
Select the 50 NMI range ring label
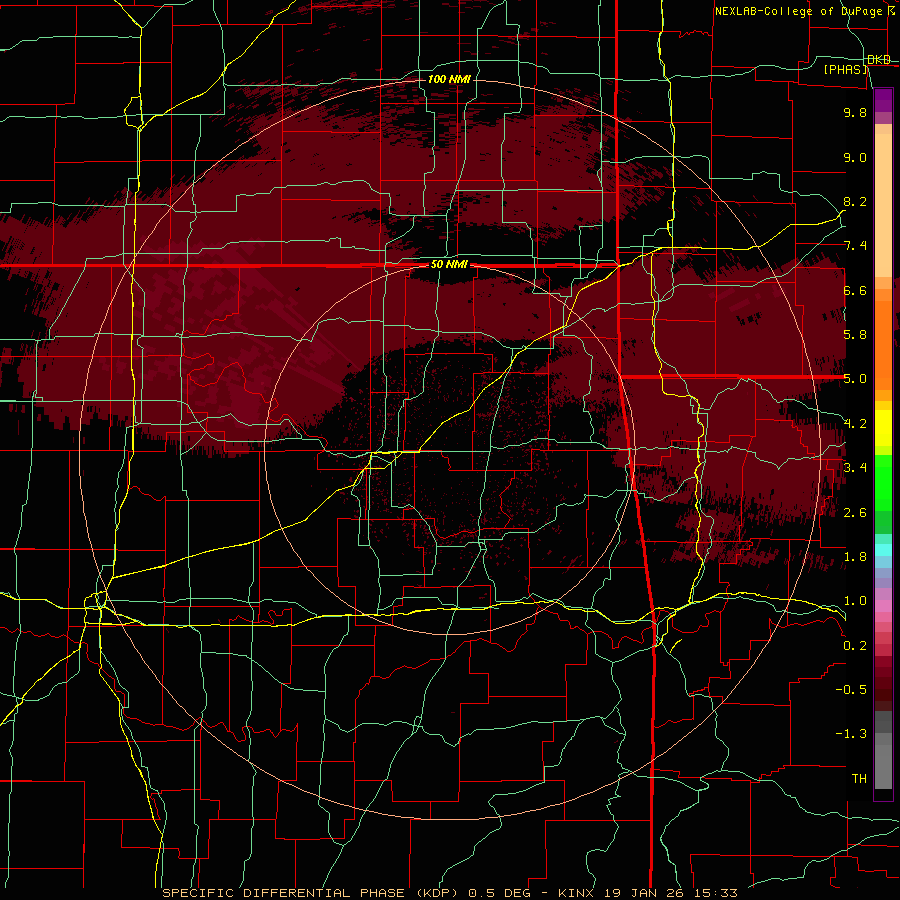pyautogui.click(x=449, y=264)
